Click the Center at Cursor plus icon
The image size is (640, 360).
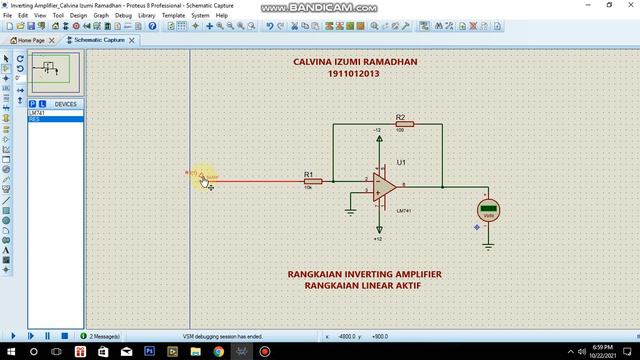(x=209, y=26)
